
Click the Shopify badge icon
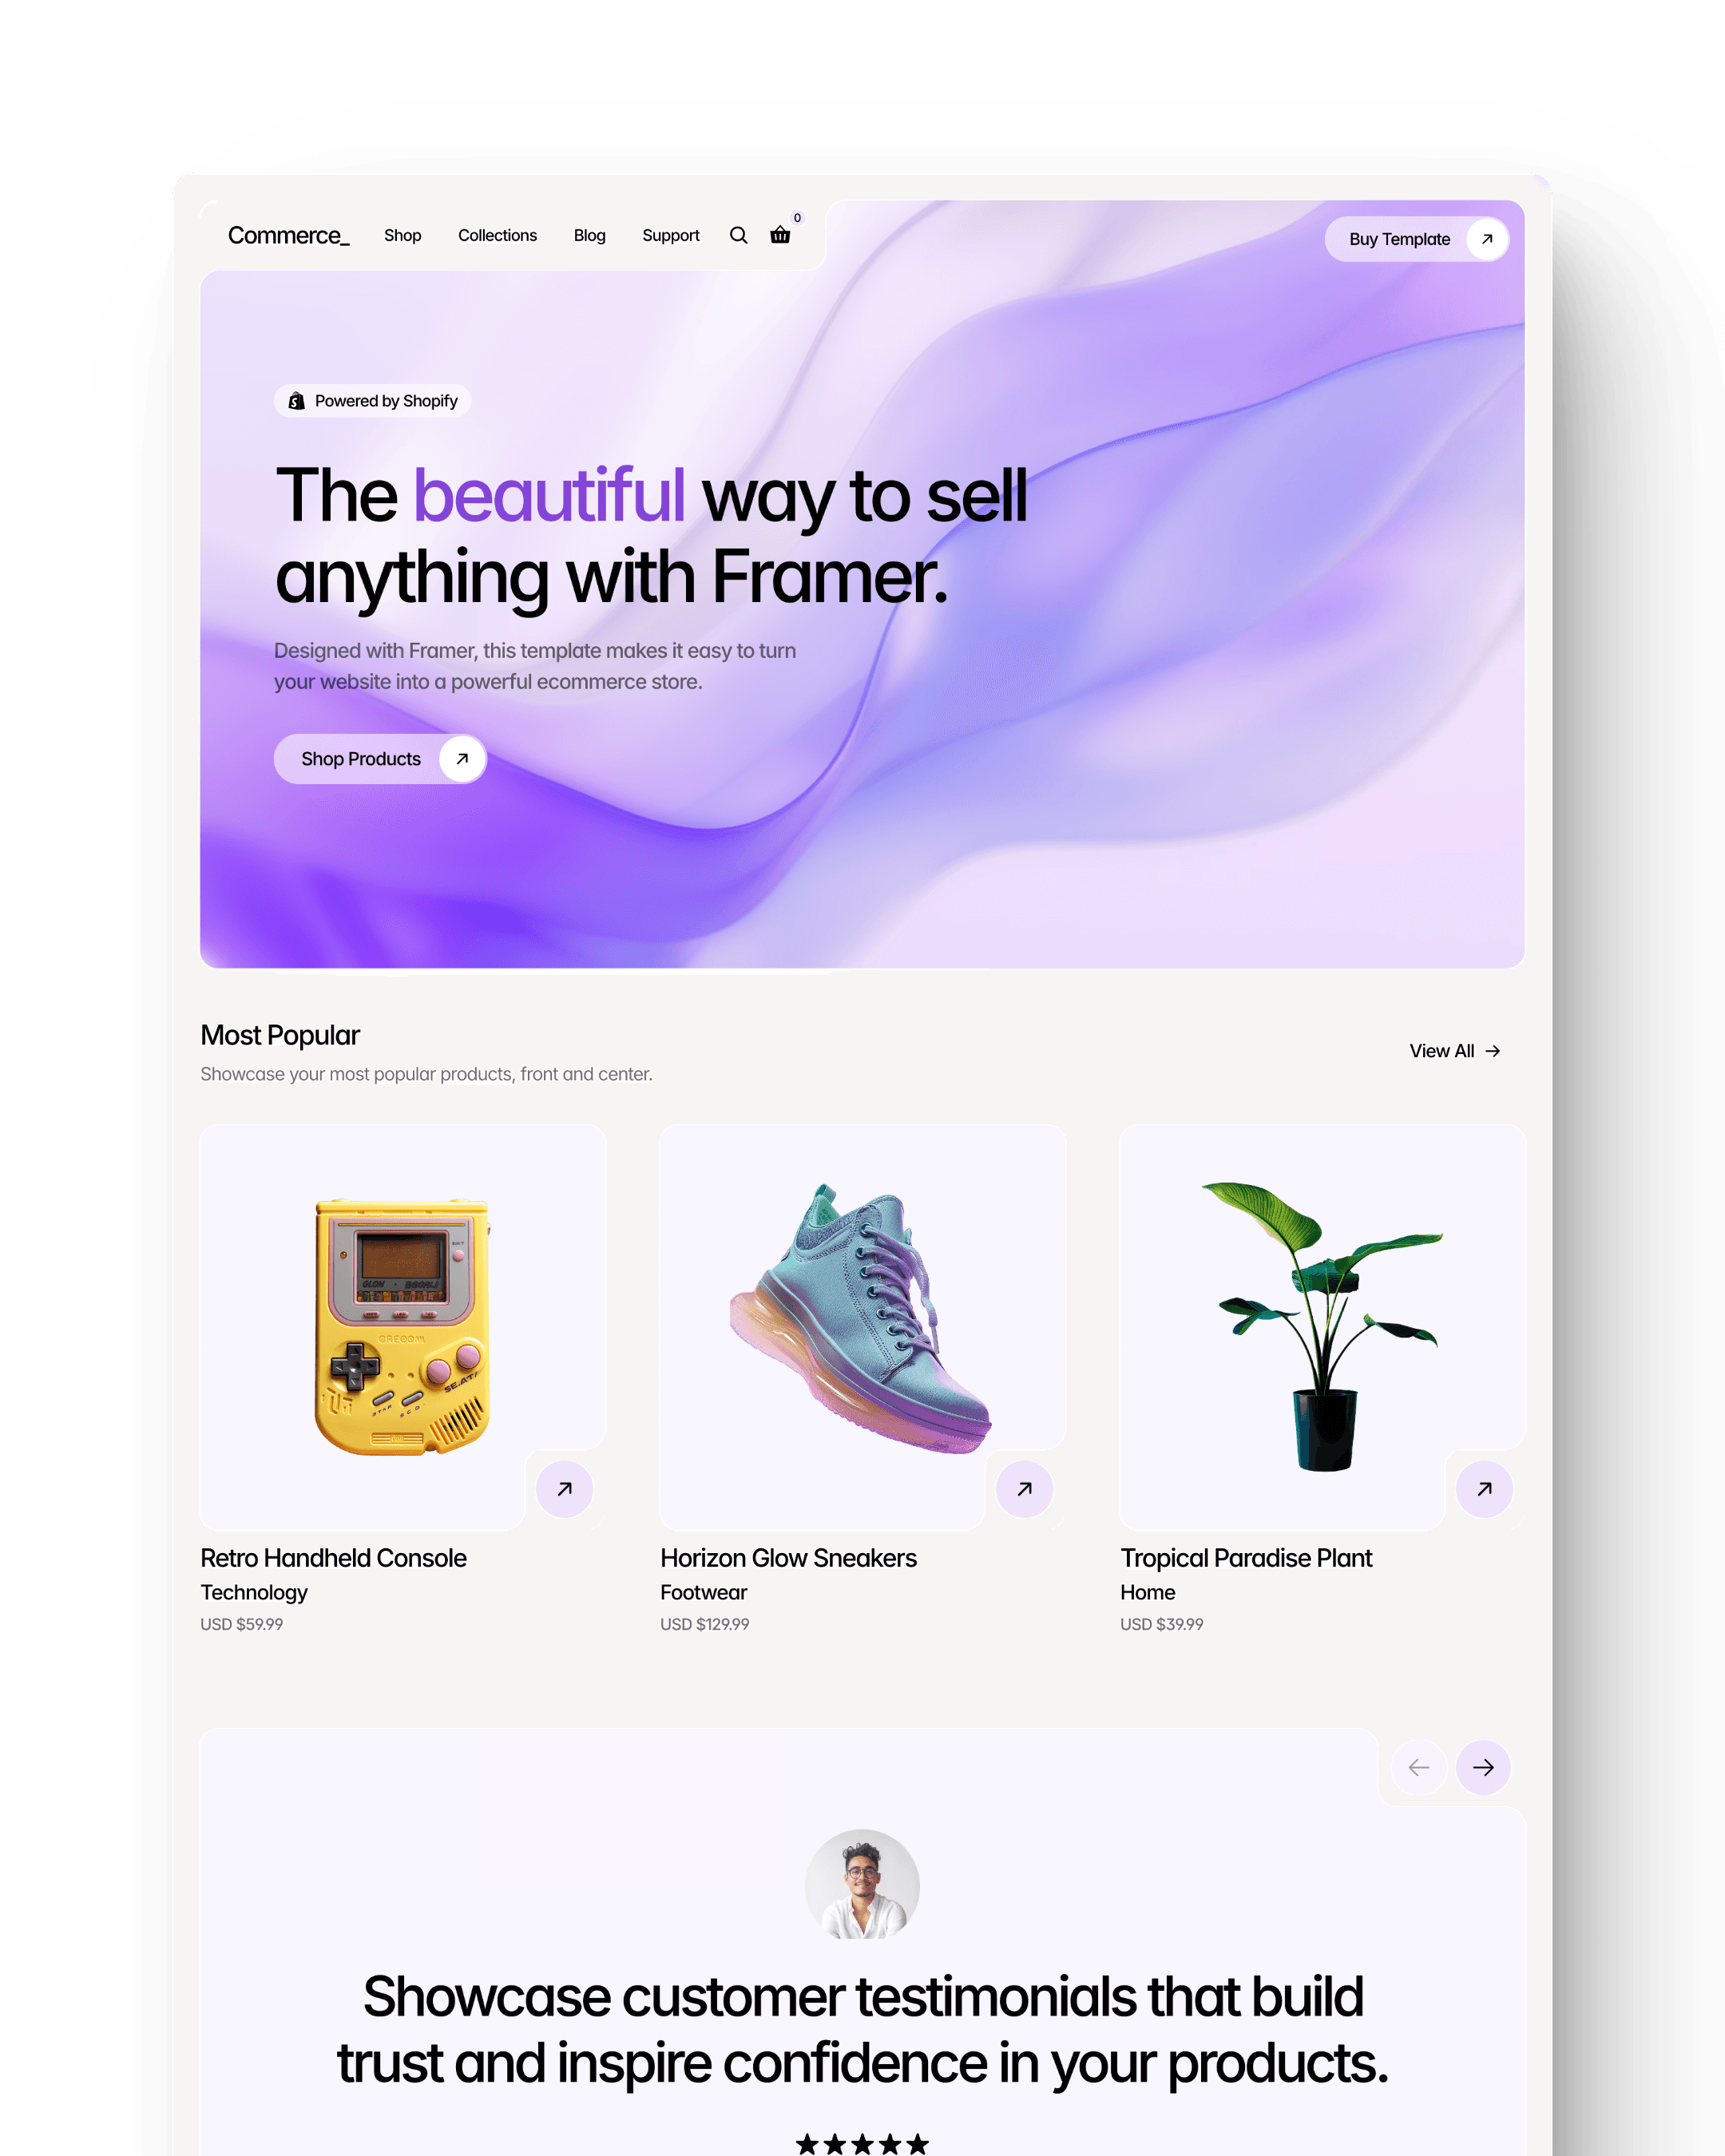(295, 402)
